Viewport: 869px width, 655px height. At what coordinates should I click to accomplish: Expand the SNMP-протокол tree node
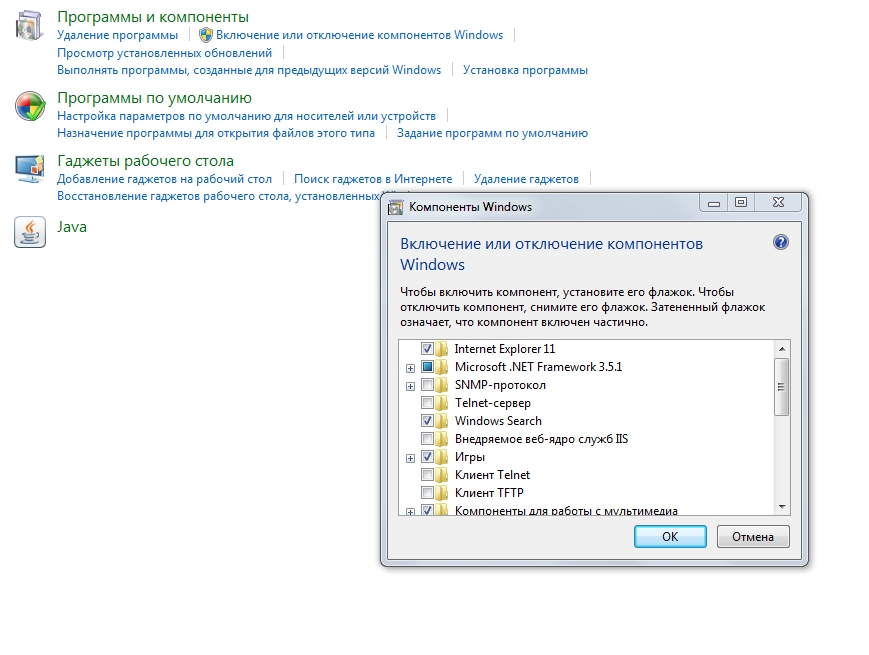pos(410,386)
